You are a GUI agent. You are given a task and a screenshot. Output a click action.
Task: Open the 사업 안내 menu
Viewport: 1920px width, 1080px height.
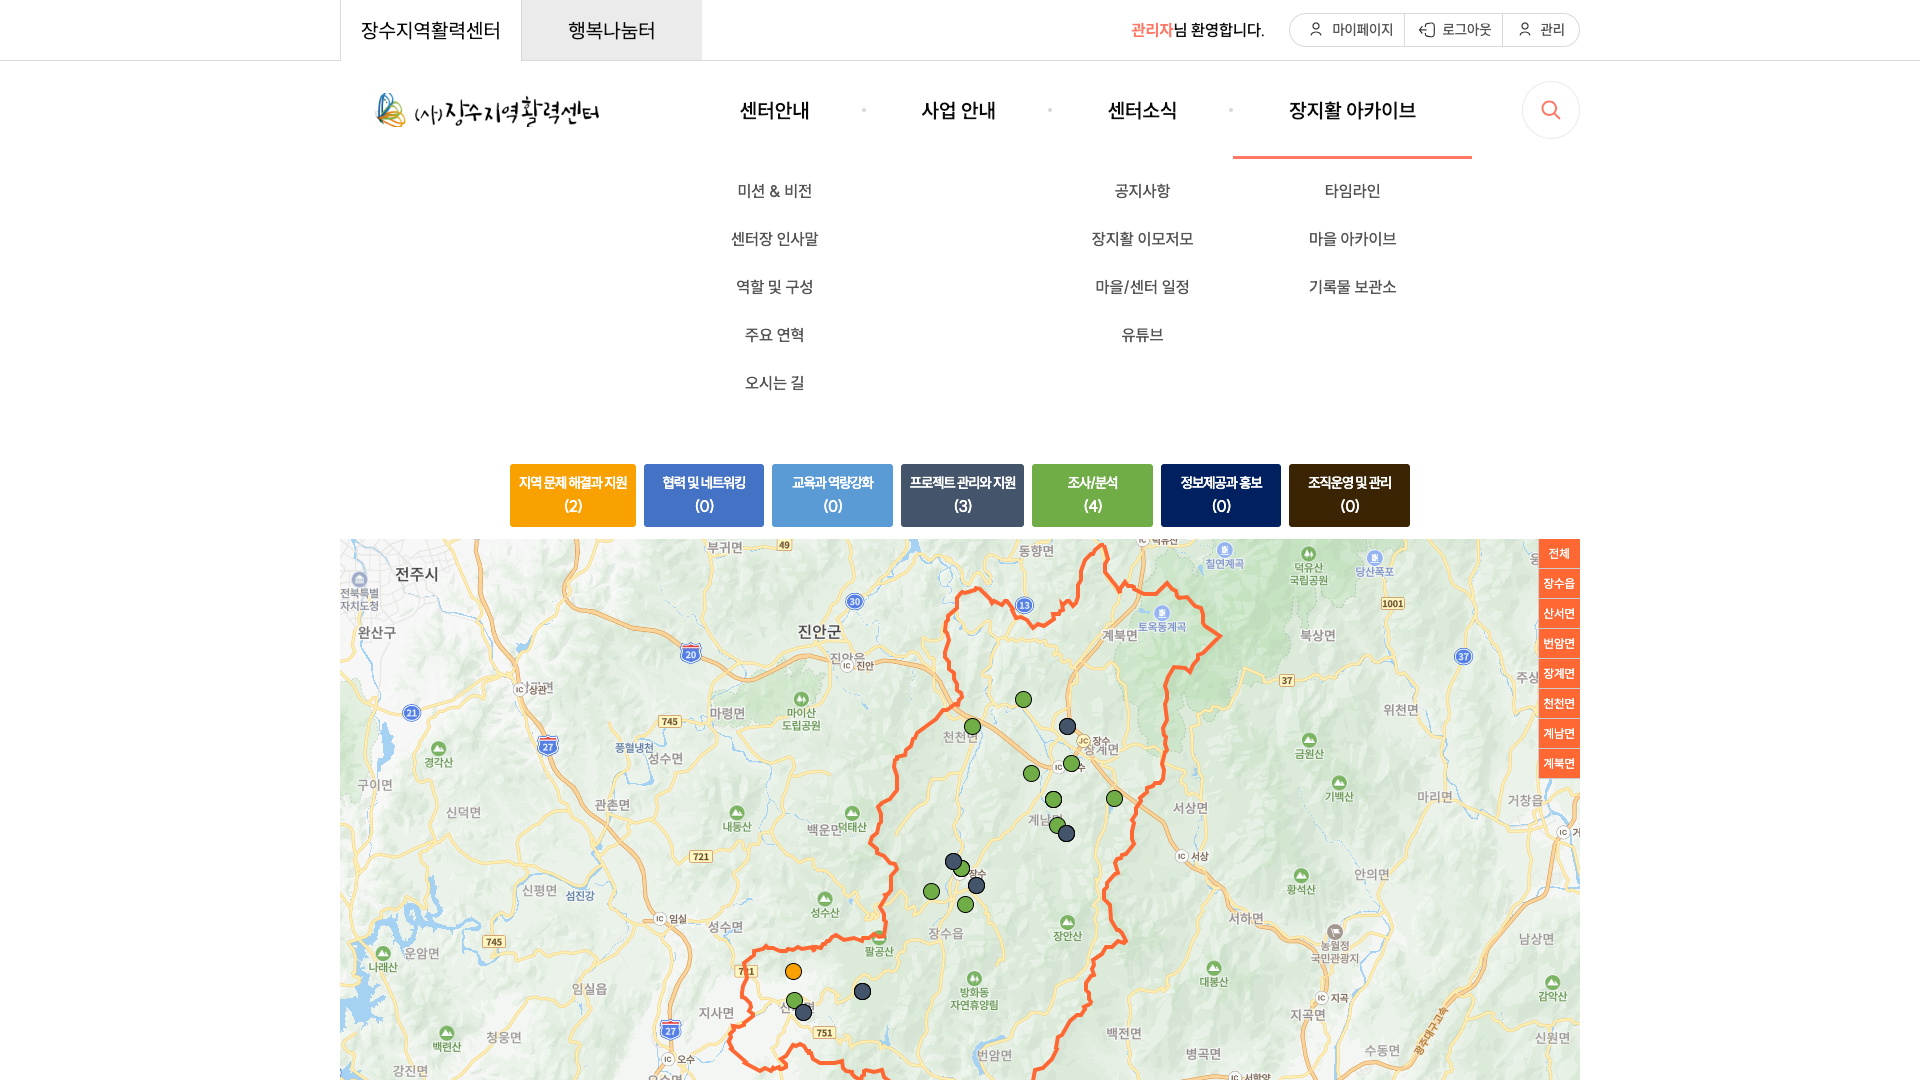pyautogui.click(x=958, y=110)
